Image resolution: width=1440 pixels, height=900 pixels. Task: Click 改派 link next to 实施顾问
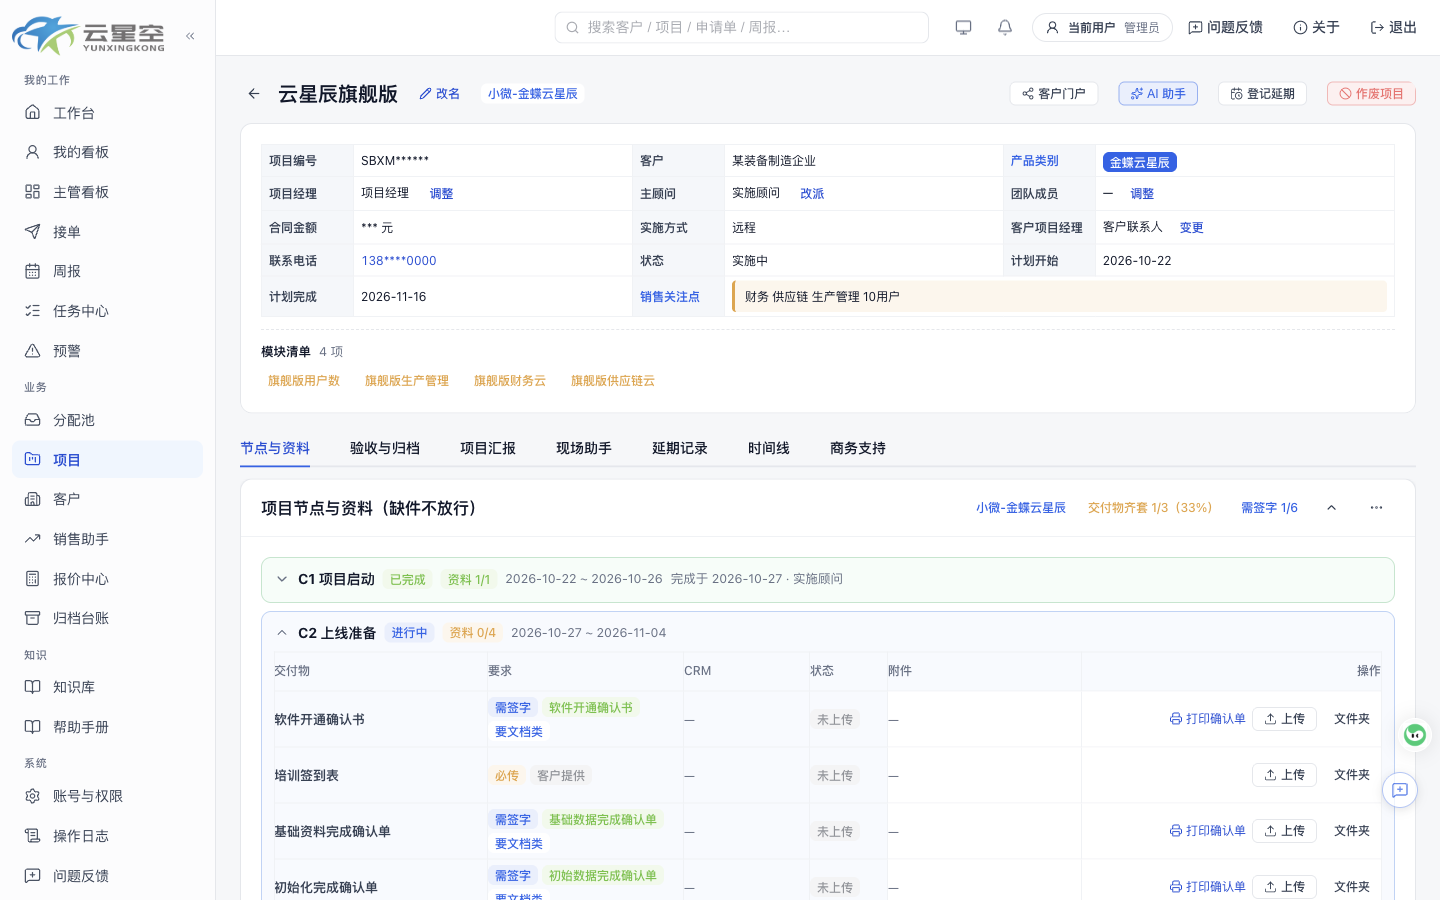tap(812, 194)
